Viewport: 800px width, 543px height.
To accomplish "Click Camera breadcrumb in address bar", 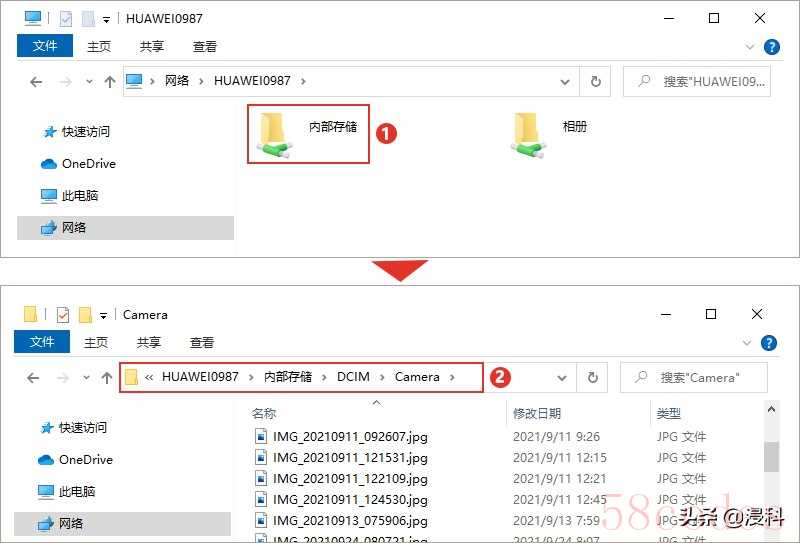I will 417,377.
